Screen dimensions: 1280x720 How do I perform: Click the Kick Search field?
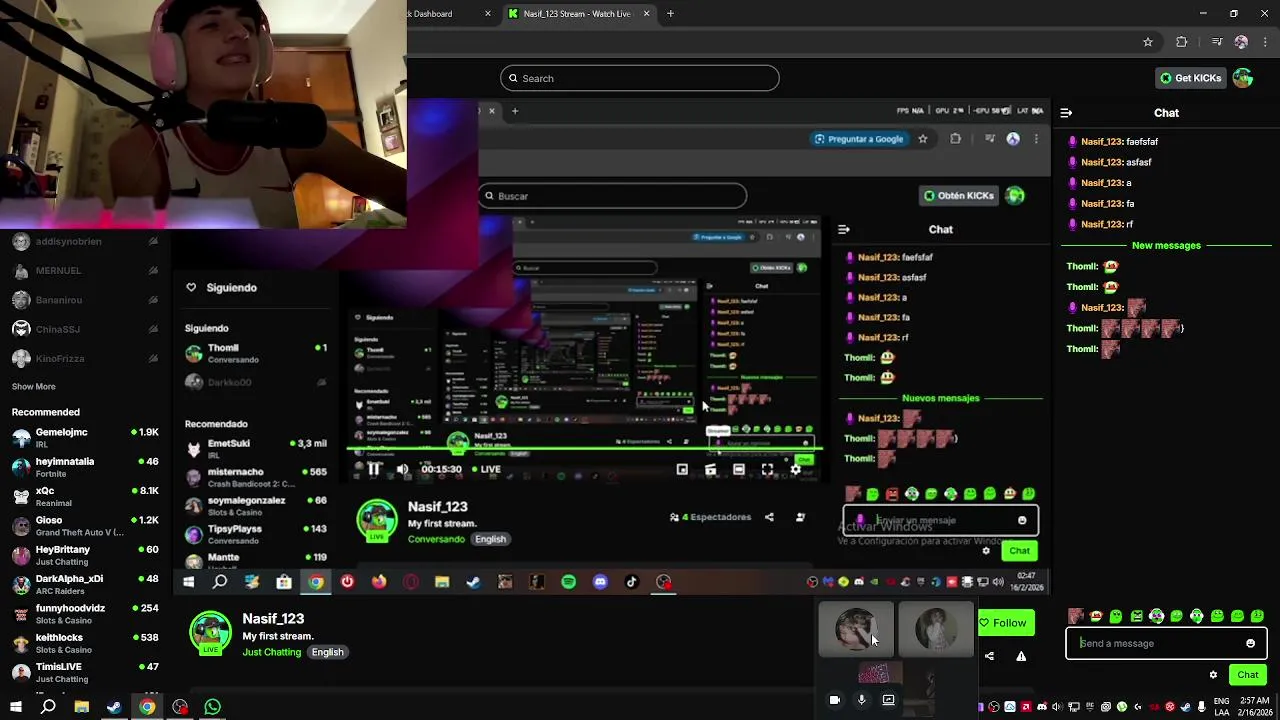click(x=640, y=78)
